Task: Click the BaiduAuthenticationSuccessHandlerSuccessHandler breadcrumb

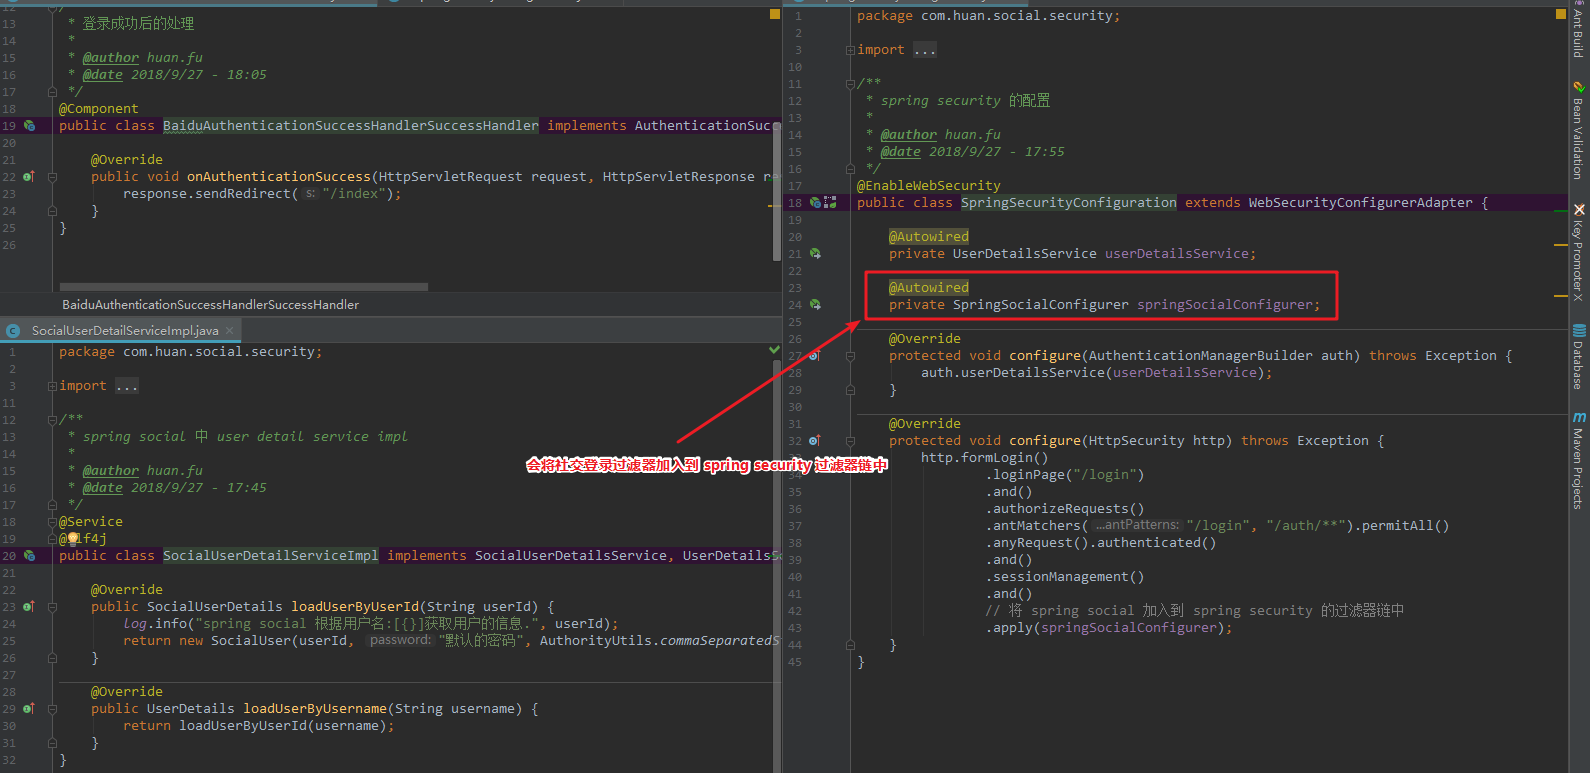Action: pyautogui.click(x=210, y=305)
